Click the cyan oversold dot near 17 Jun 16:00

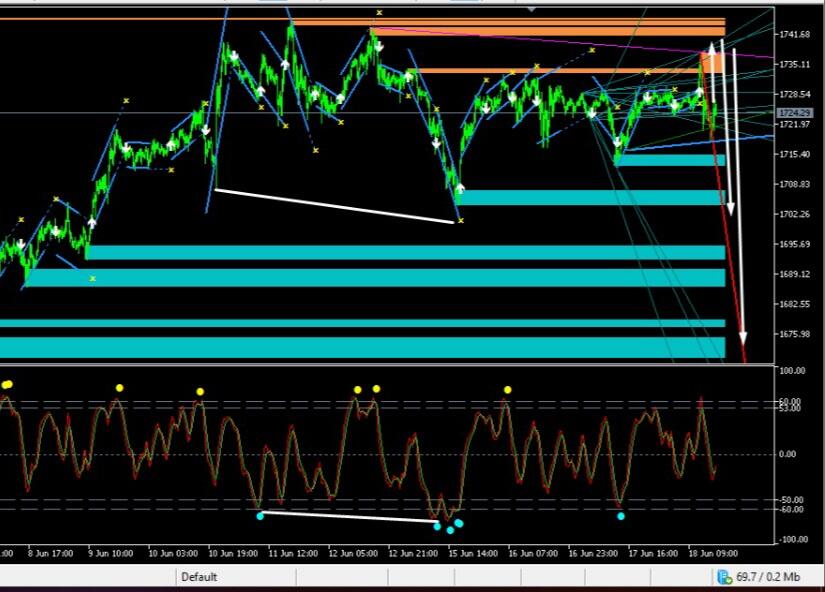(x=621, y=516)
